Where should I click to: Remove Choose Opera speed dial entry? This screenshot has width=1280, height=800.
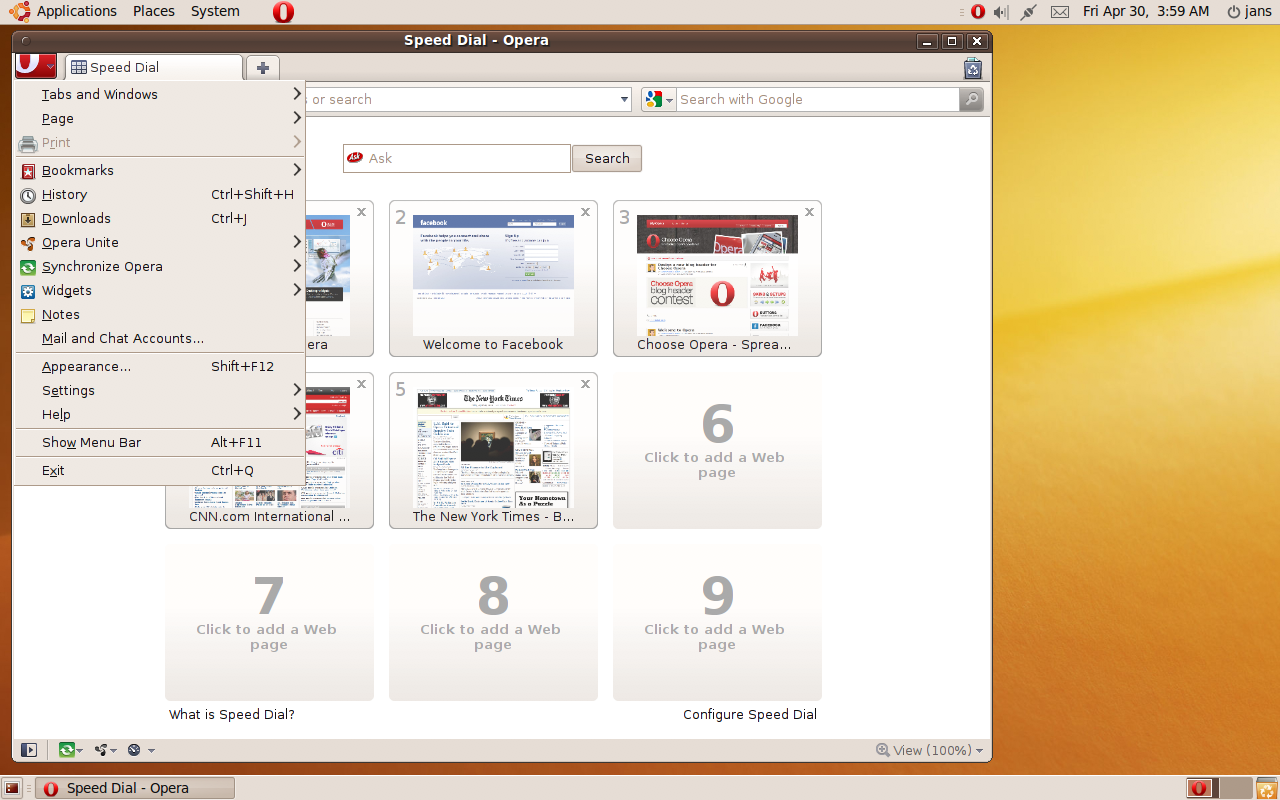pos(809,212)
